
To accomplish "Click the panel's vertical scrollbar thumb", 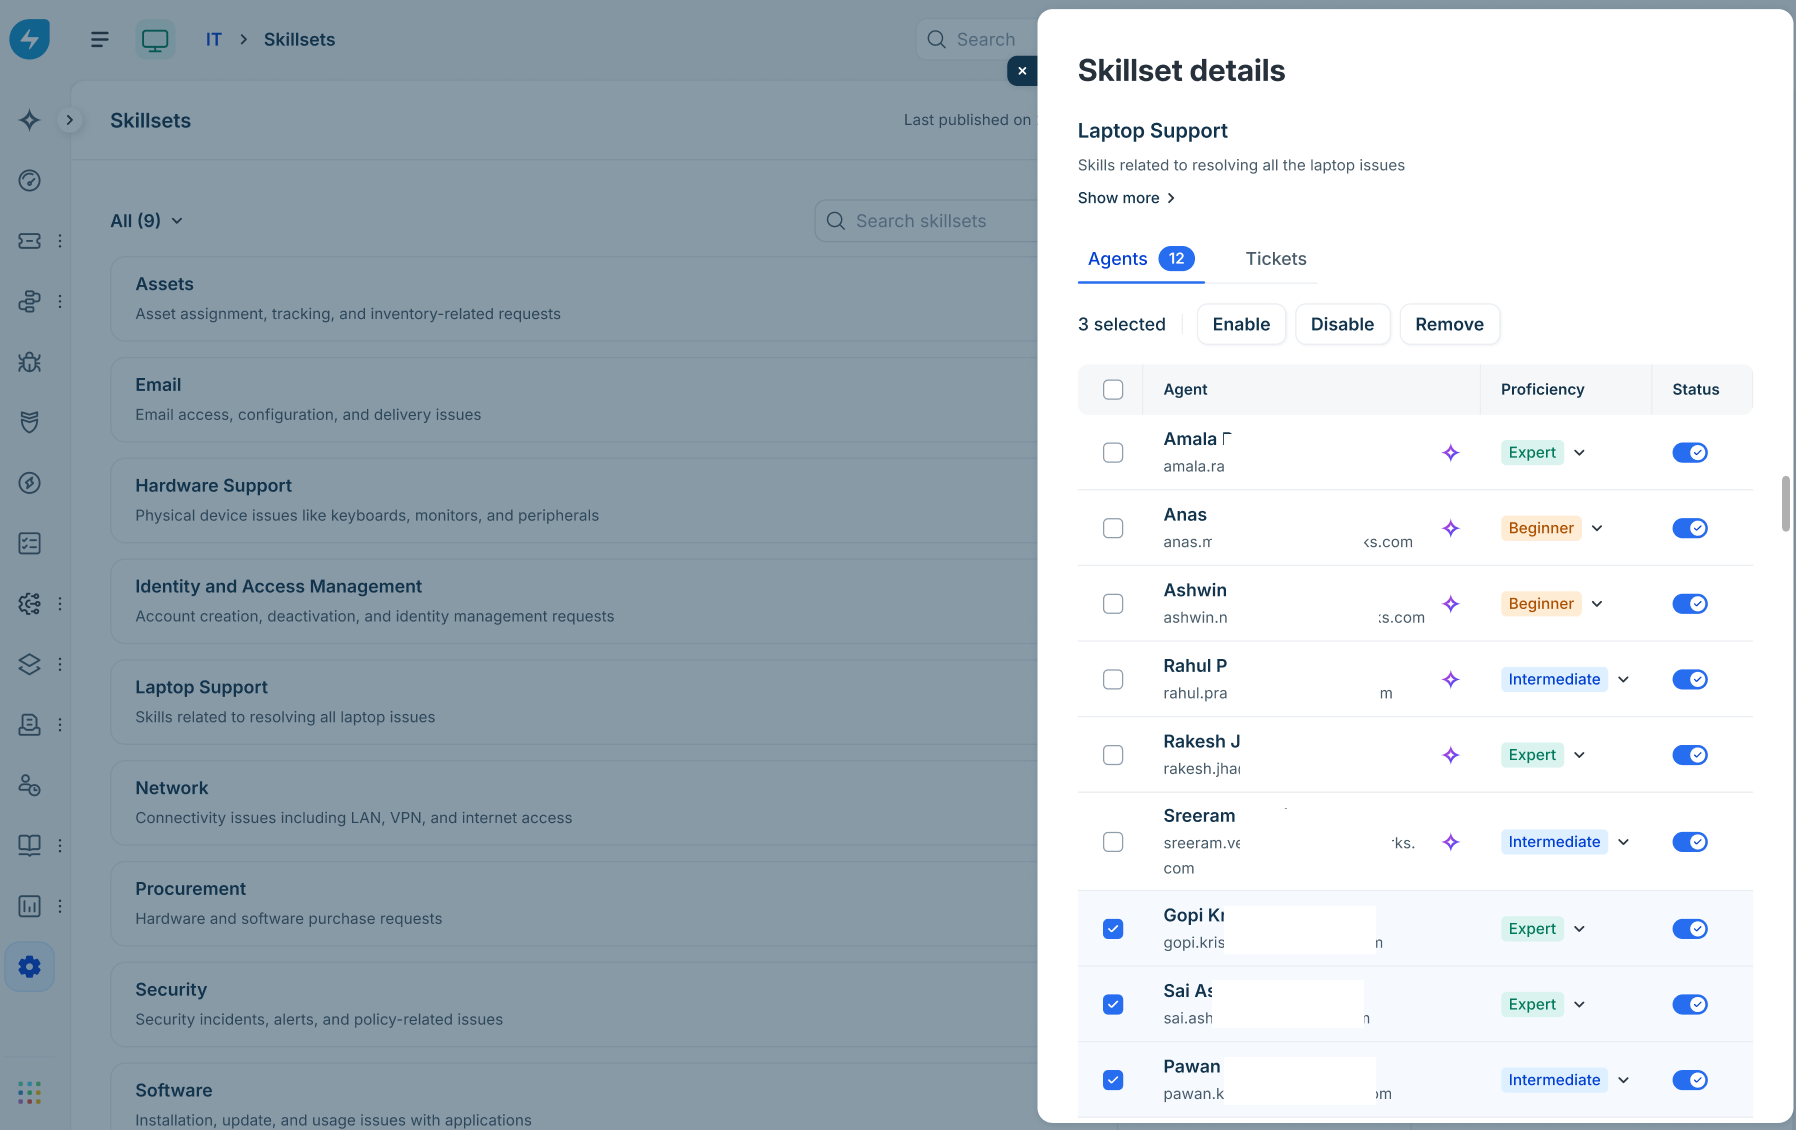I will [1785, 504].
